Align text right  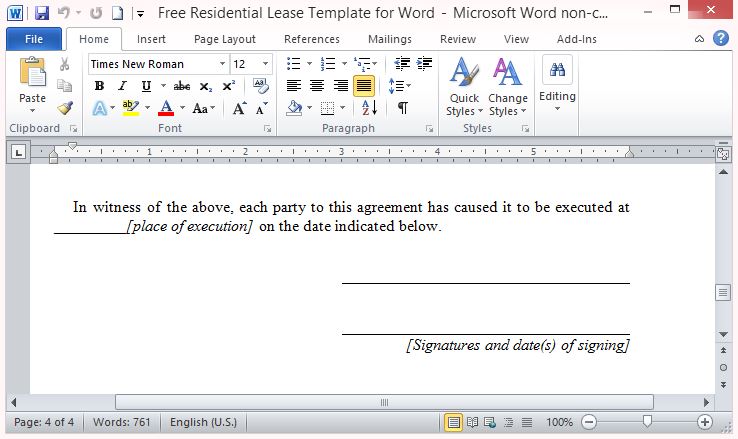[340, 86]
